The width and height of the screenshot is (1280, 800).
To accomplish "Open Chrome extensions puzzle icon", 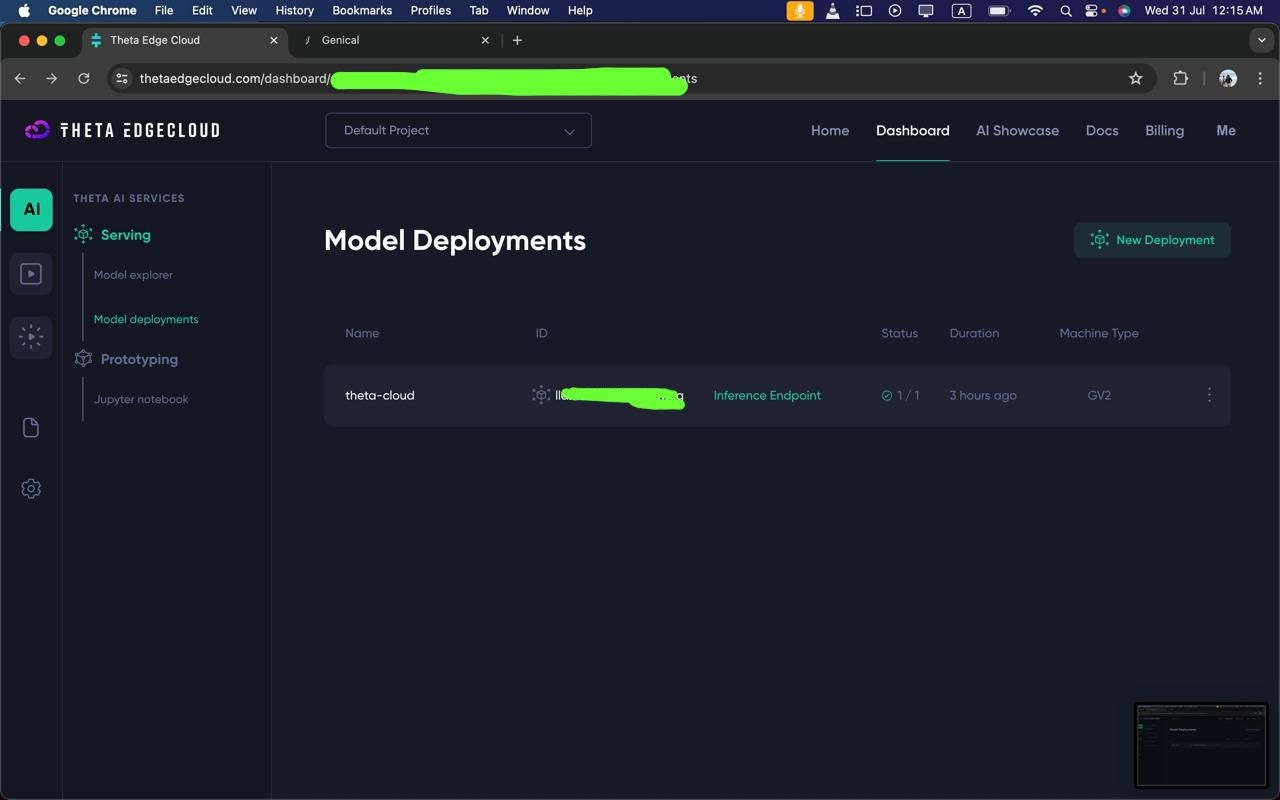I will pyautogui.click(x=1180, y=78).
